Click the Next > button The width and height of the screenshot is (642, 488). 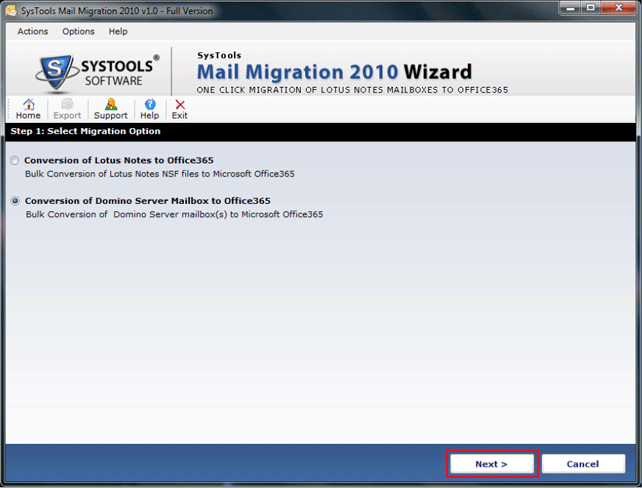point(492,464)
